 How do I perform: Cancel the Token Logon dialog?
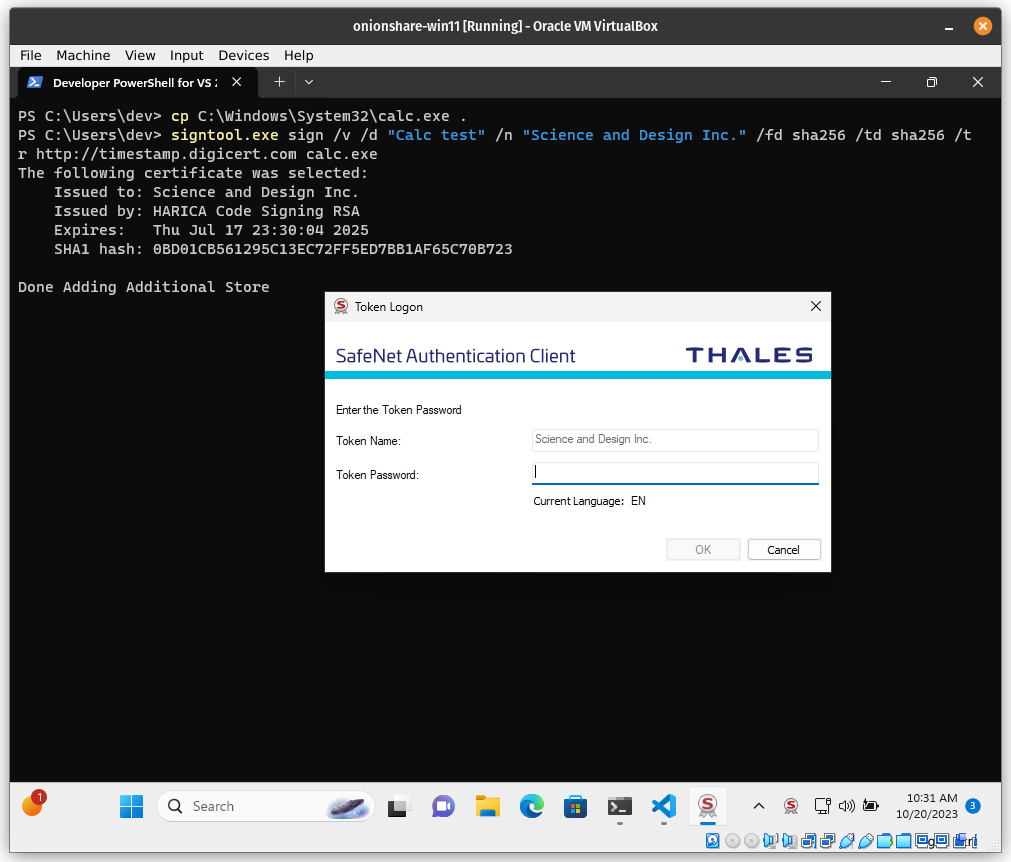[783, 549]
